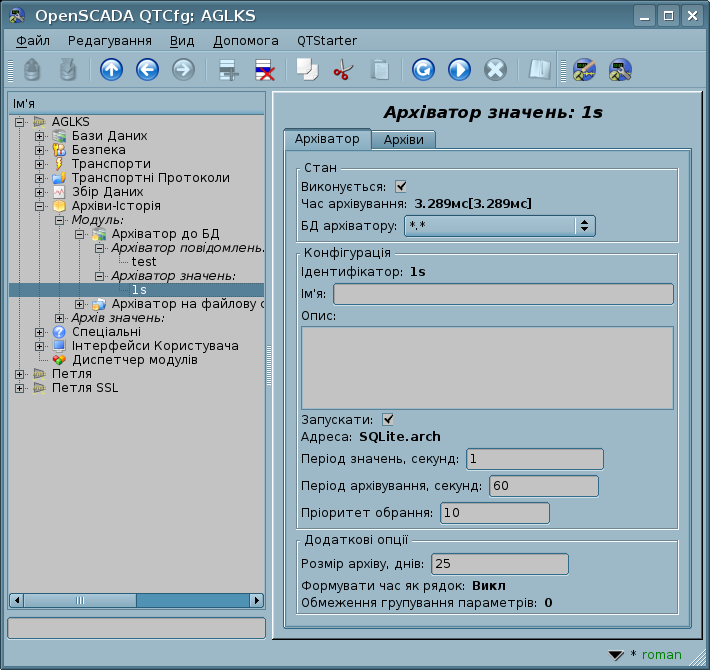Open the 'БД архіватору' combo box
This screenshot has width=710, height=670.
coord(500,226)
